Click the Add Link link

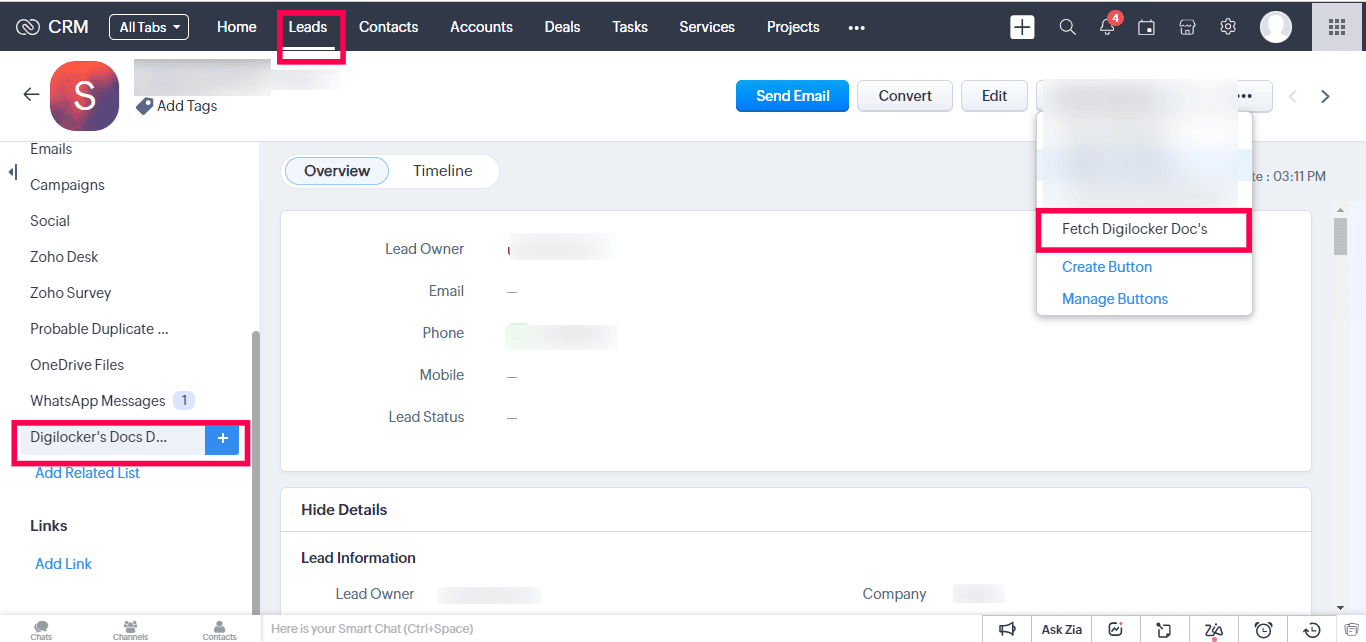pos(63,564)
